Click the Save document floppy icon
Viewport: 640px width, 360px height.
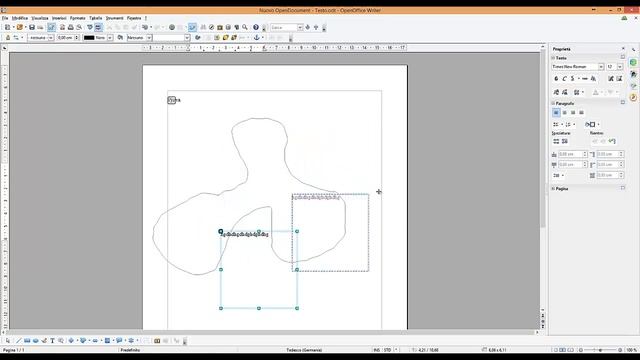tap(32, 27)
